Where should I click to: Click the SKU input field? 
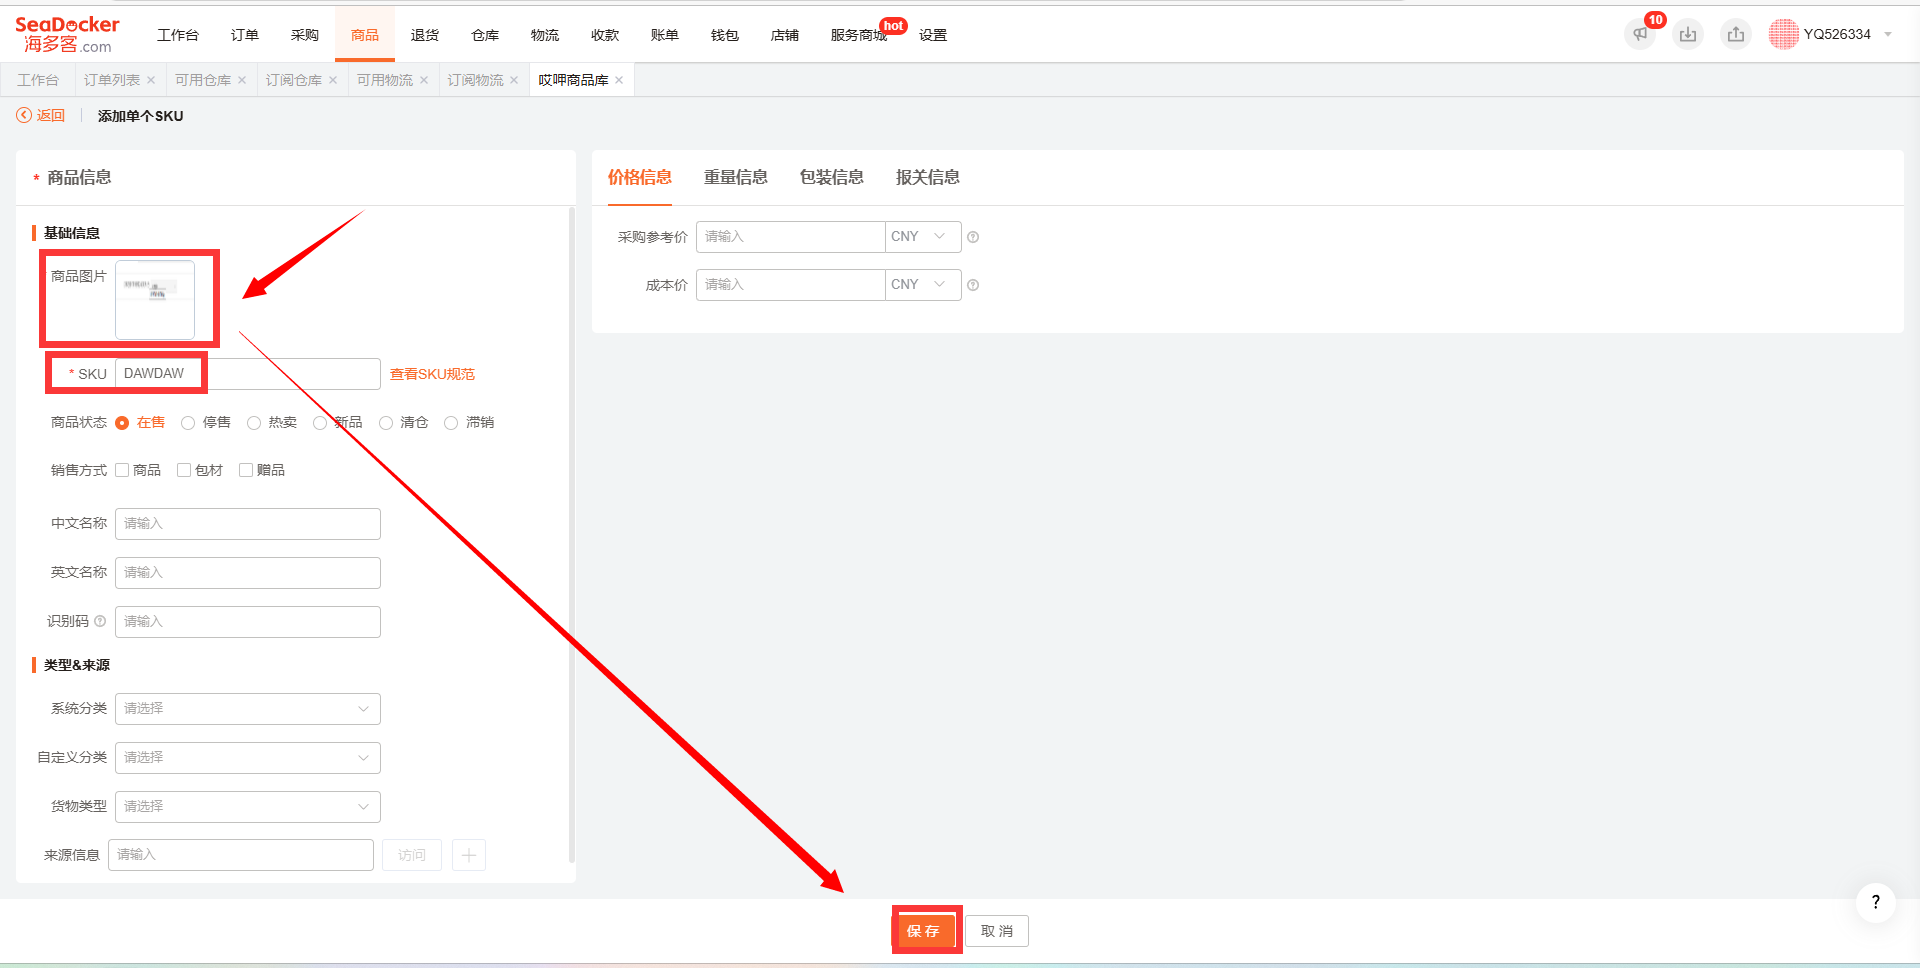248,374
